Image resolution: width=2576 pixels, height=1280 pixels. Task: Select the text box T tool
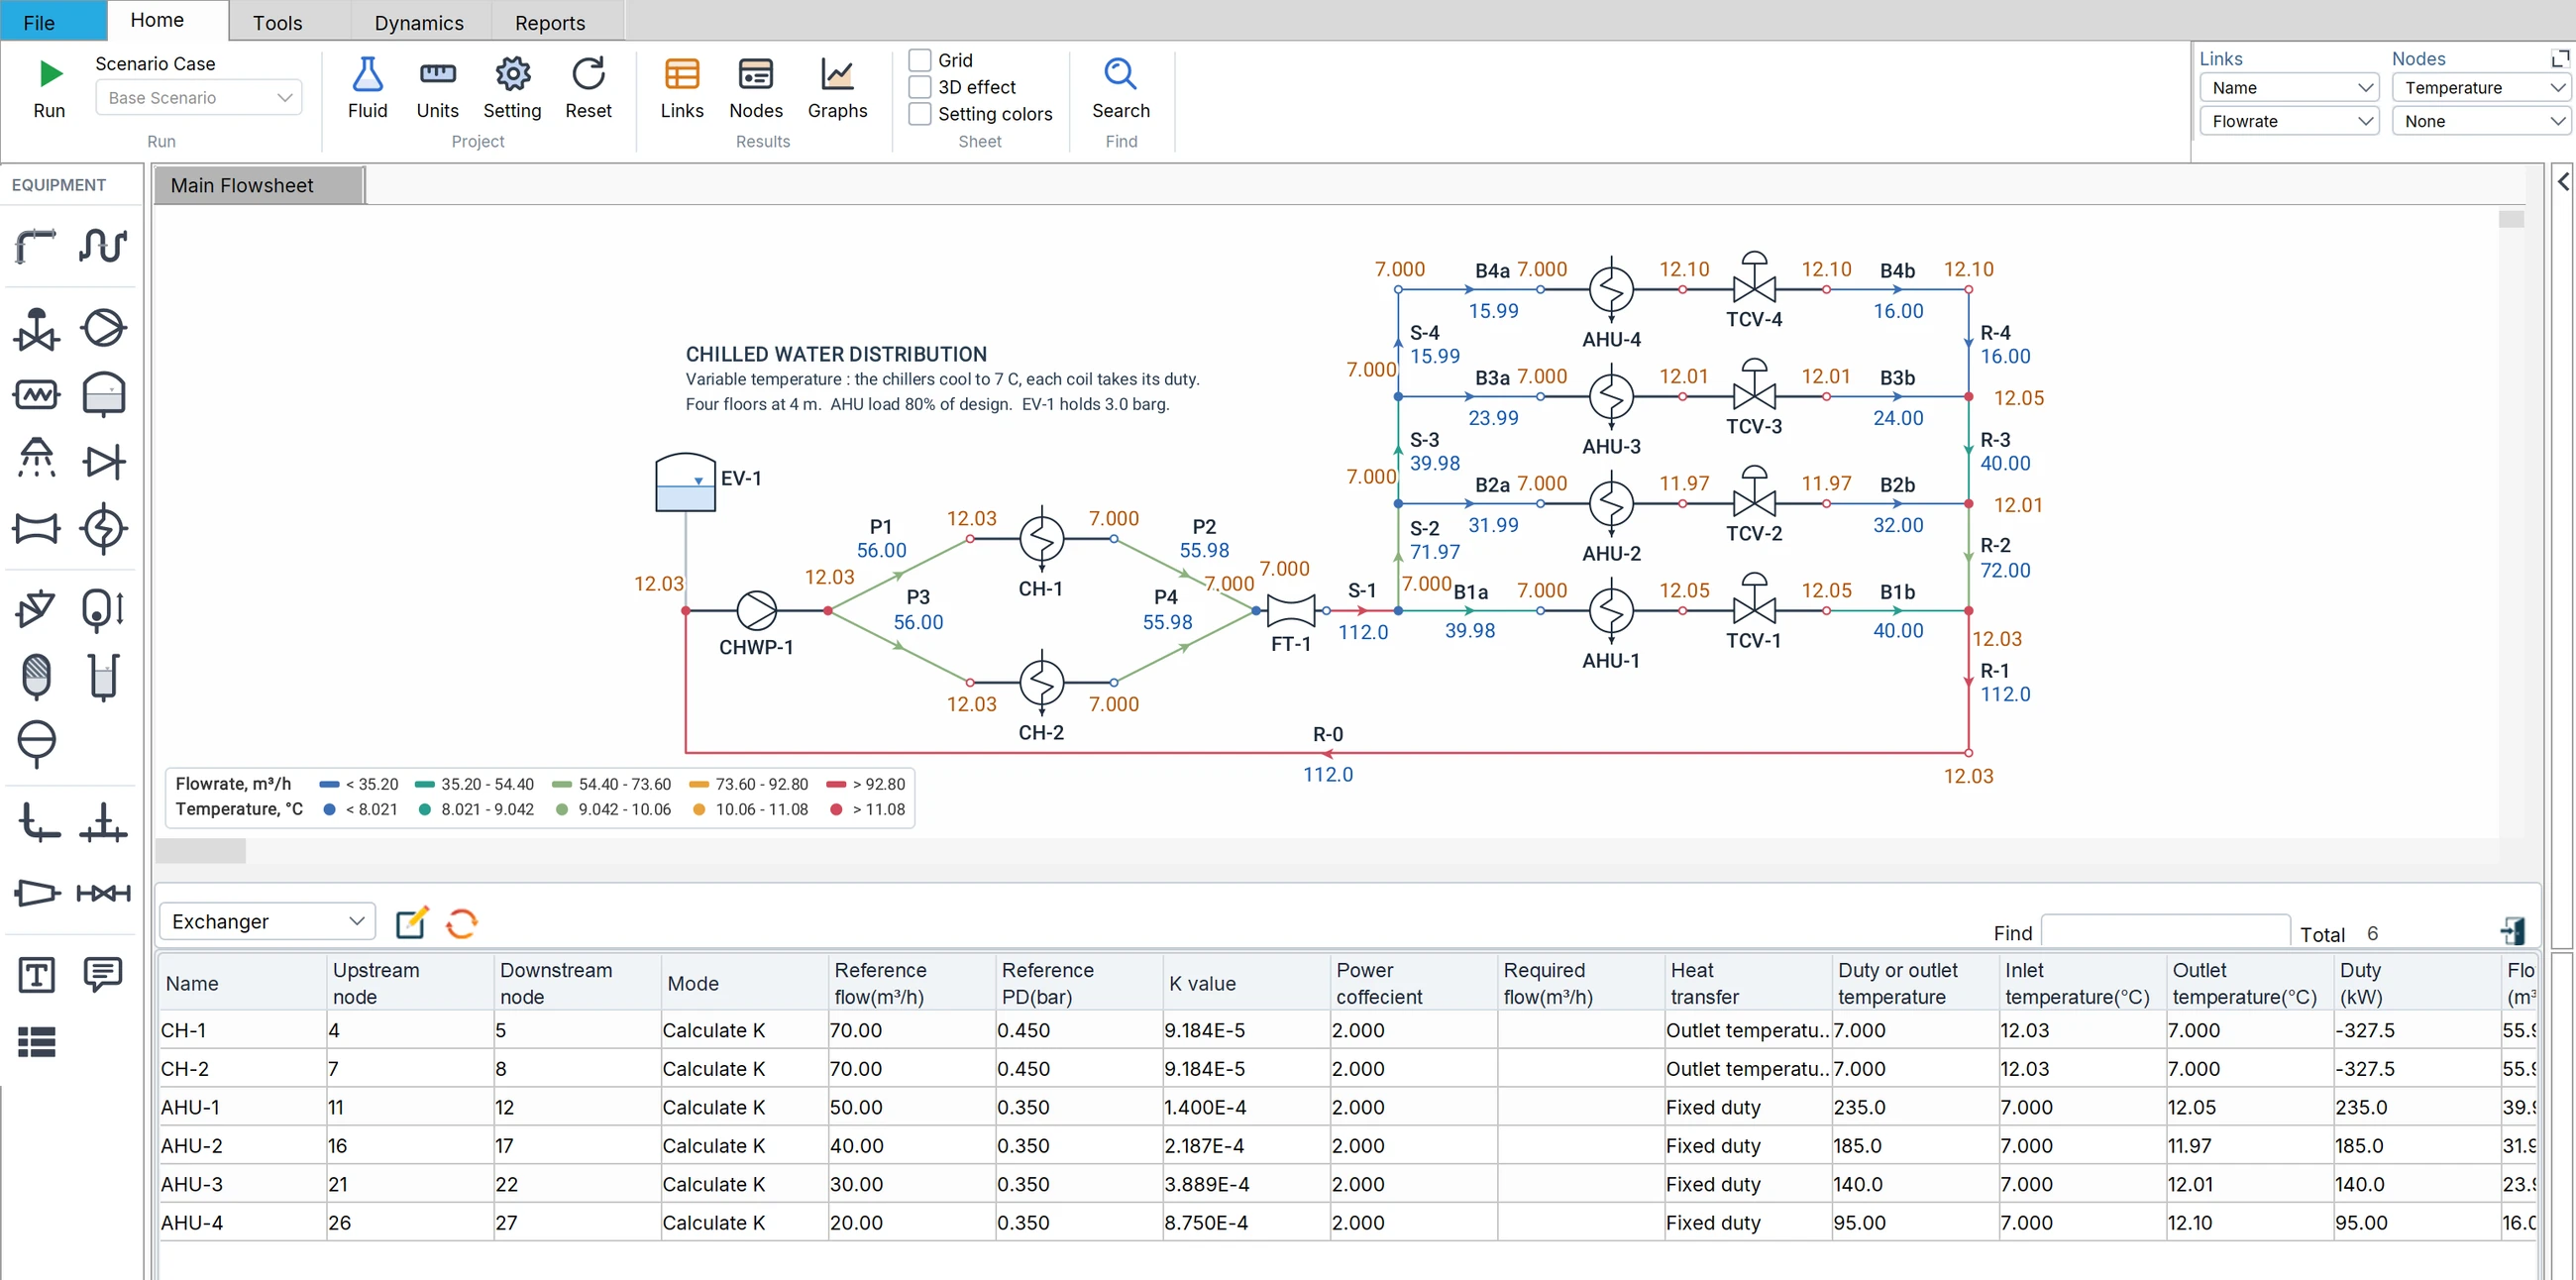tap(37, 974)
